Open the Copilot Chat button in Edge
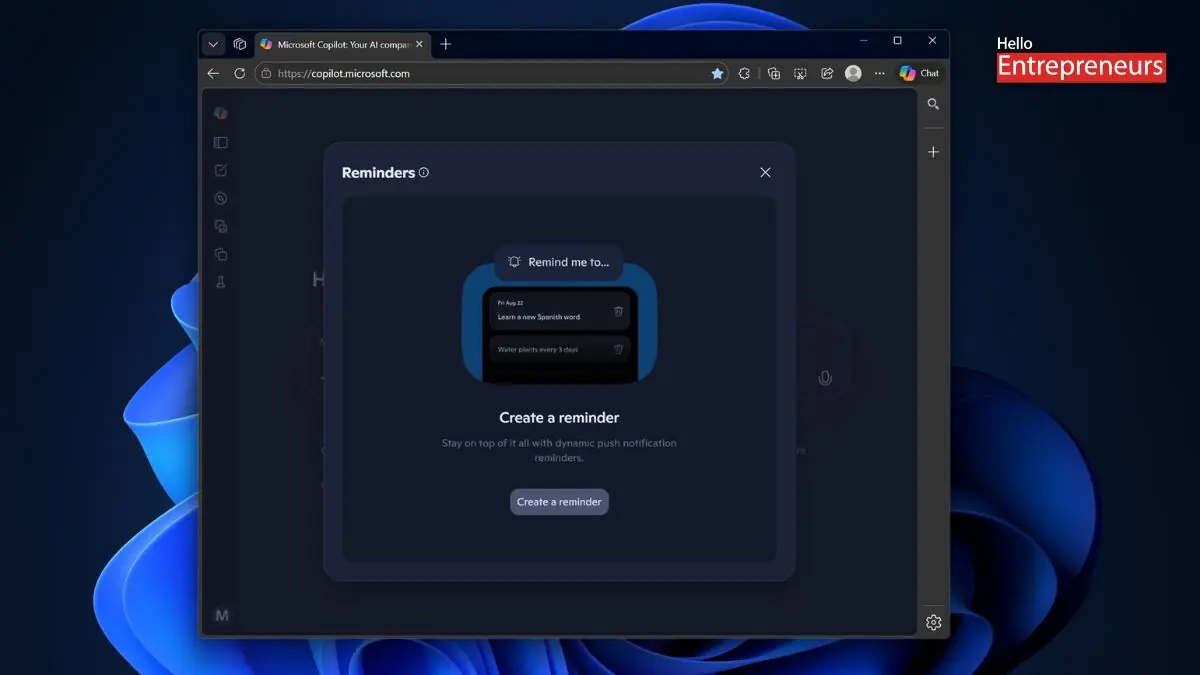This screenshot has width=1200, height=675. tap(919, 73)
